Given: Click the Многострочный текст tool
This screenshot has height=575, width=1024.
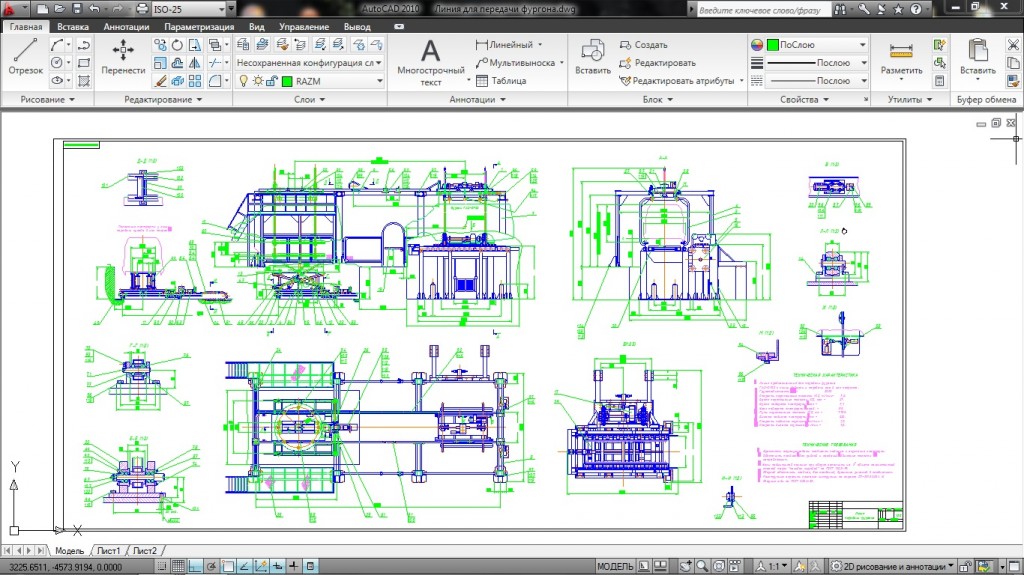Looking at the screenshot, I should click(430, 61).
